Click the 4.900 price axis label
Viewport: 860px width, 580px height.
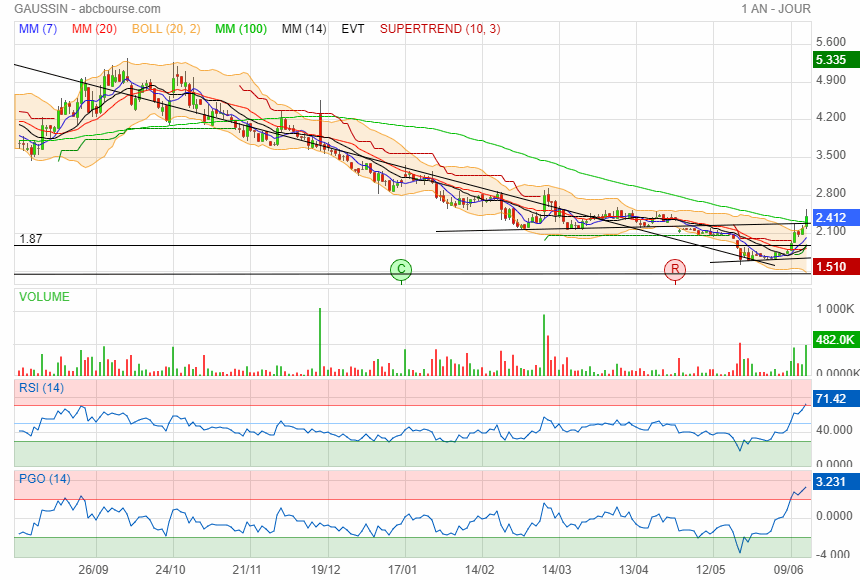(x=831, y=80)
